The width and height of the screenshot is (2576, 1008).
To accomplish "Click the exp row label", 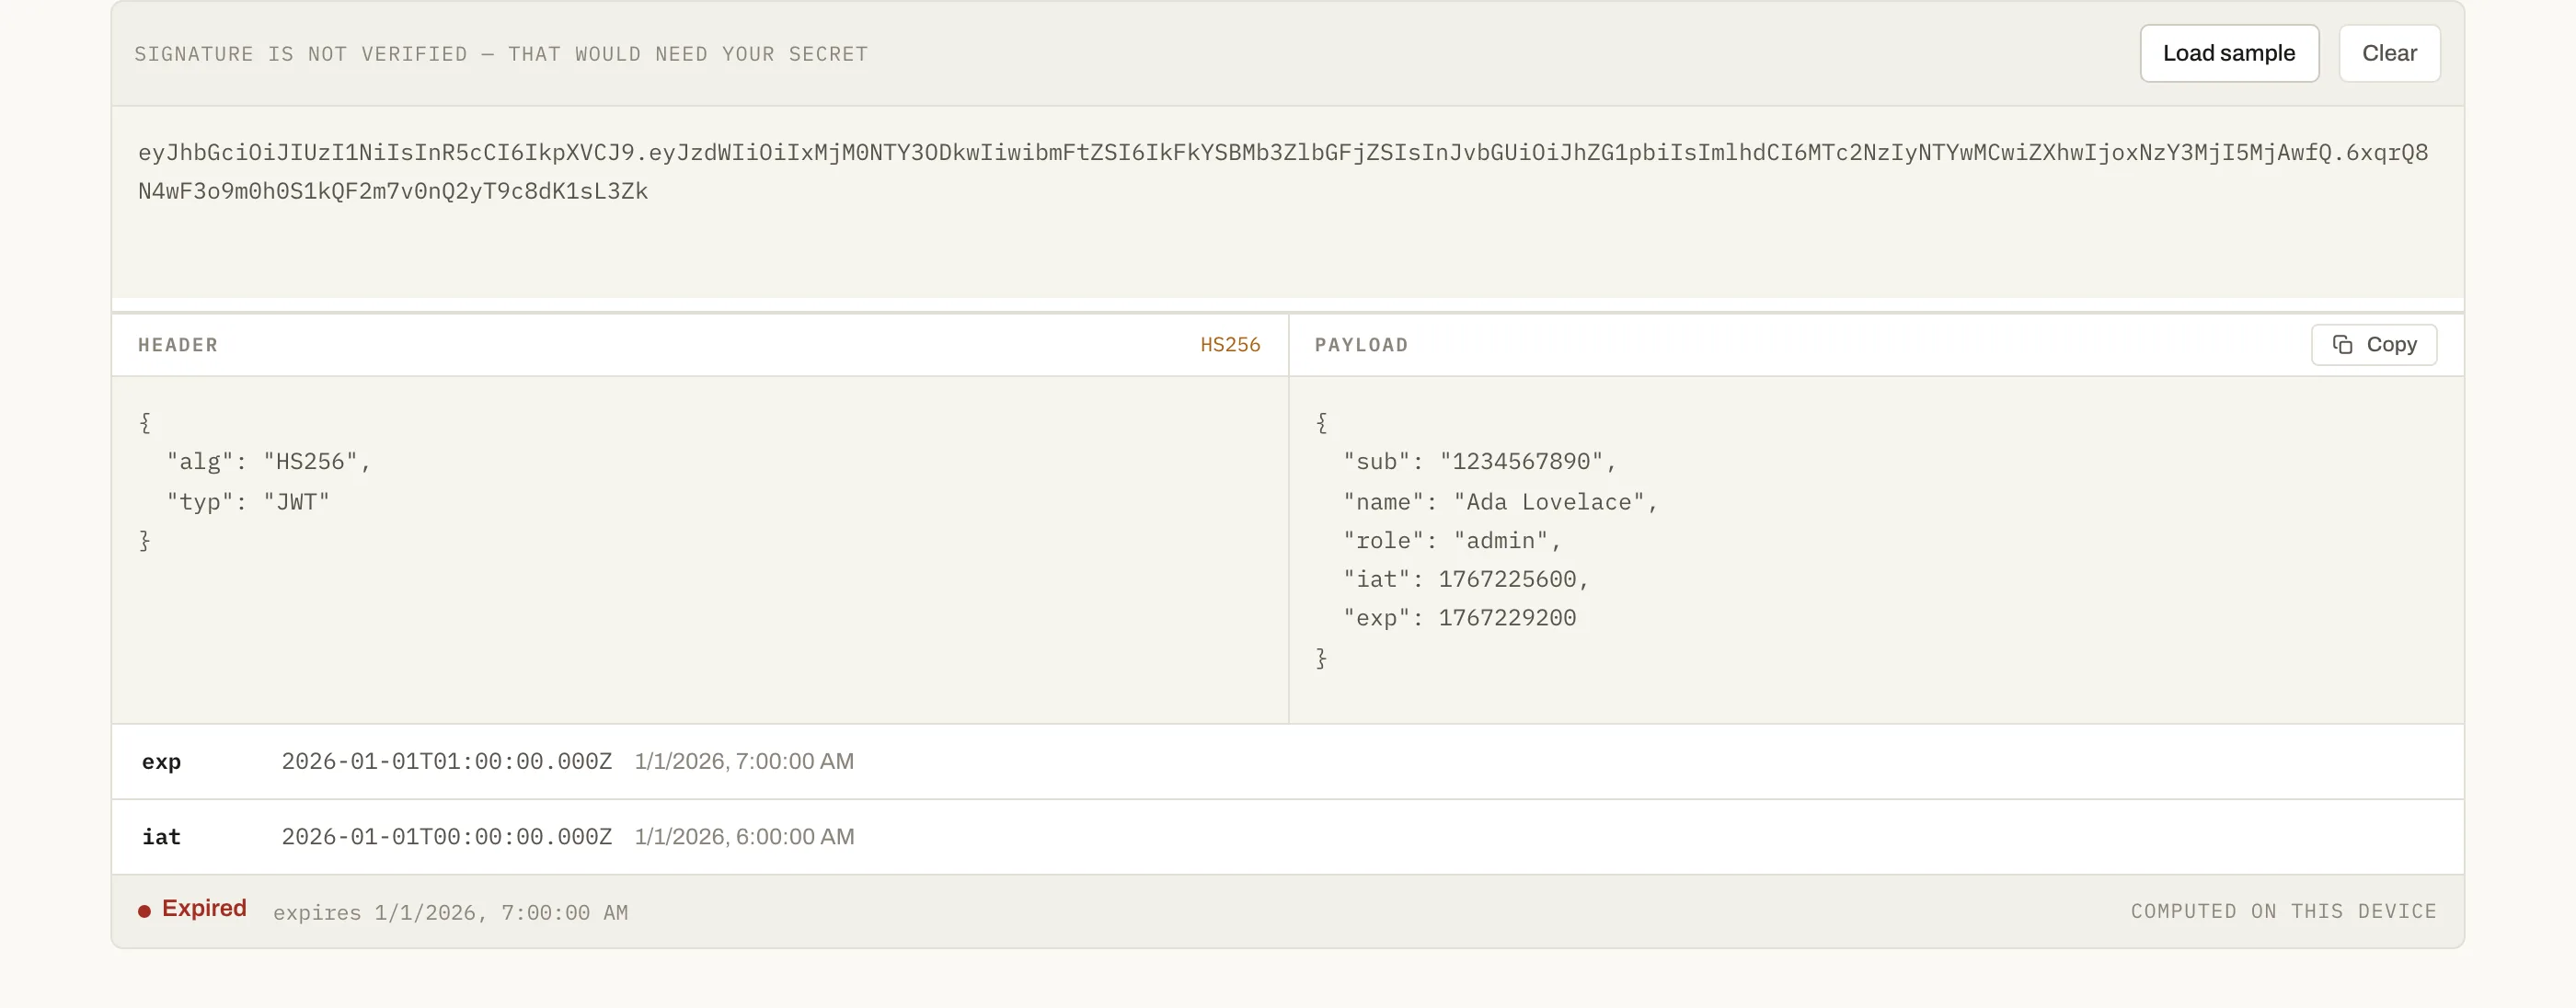I will [161, 762].
